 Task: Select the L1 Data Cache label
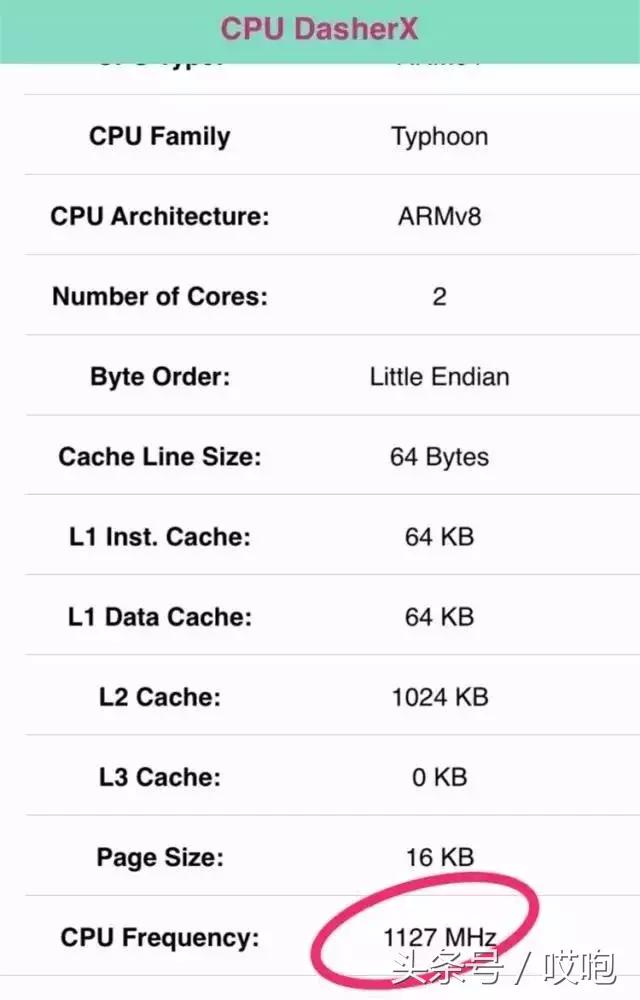click(160, 617)
